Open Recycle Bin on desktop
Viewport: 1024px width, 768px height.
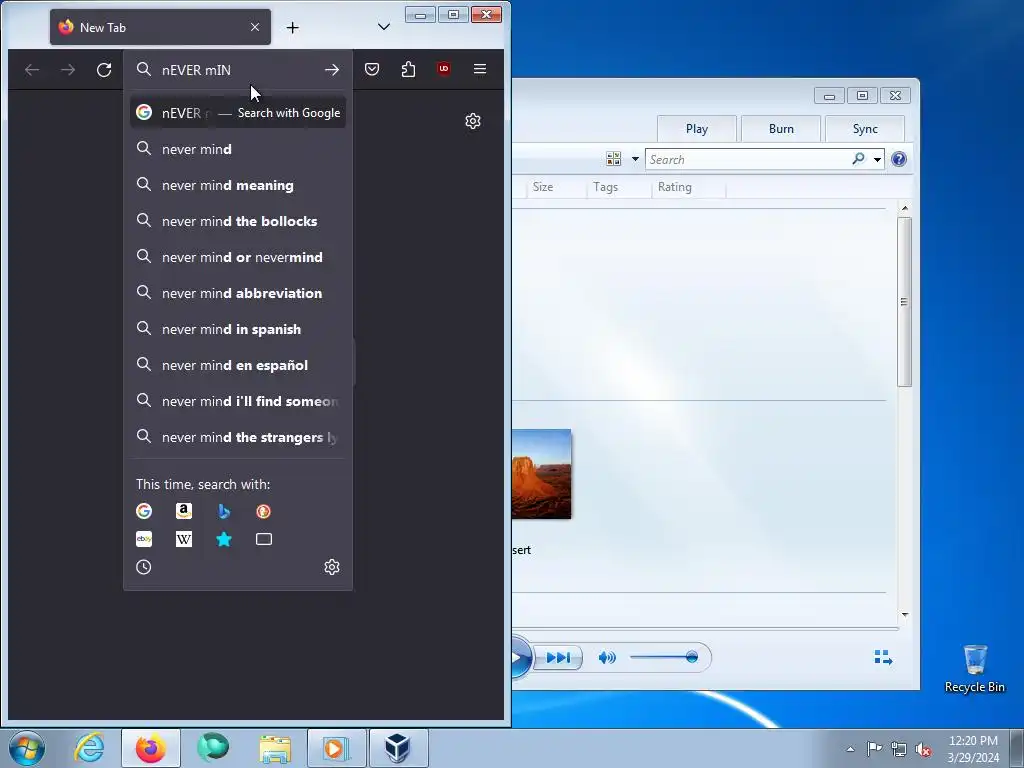pos(974,669)
